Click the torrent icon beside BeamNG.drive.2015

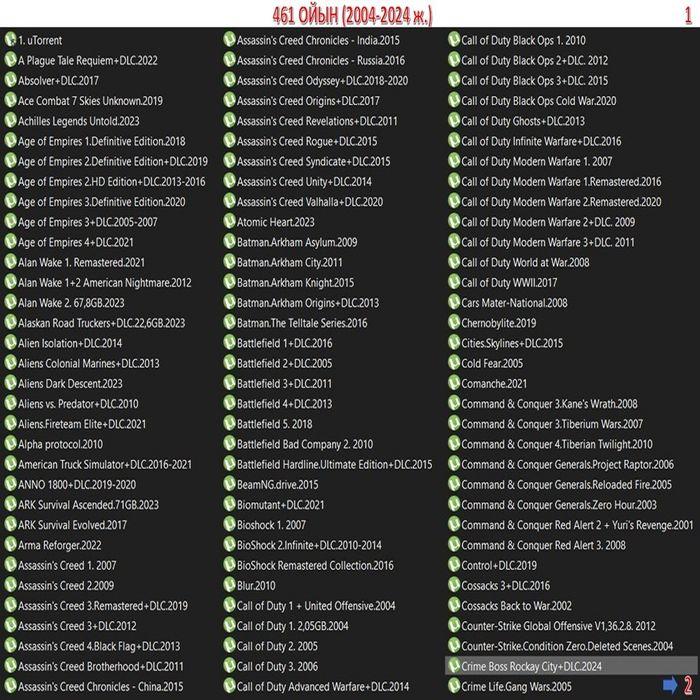pyautogui.click(x=229, y=484)
